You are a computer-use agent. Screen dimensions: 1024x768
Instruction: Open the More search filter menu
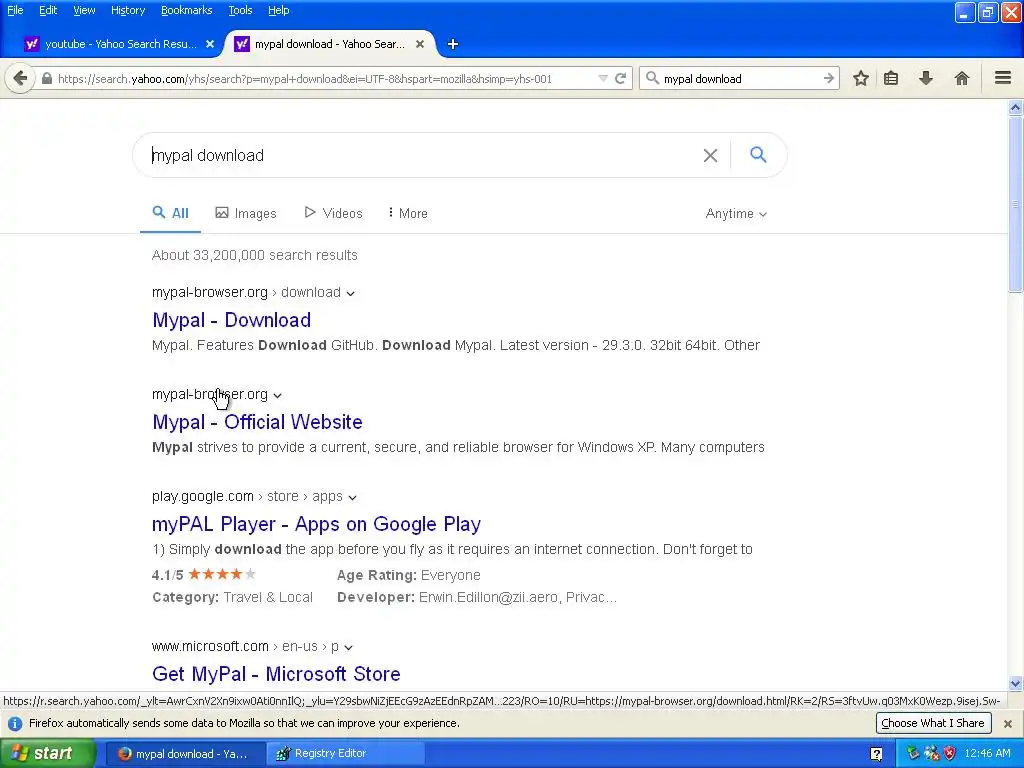[x=408, y=214]
